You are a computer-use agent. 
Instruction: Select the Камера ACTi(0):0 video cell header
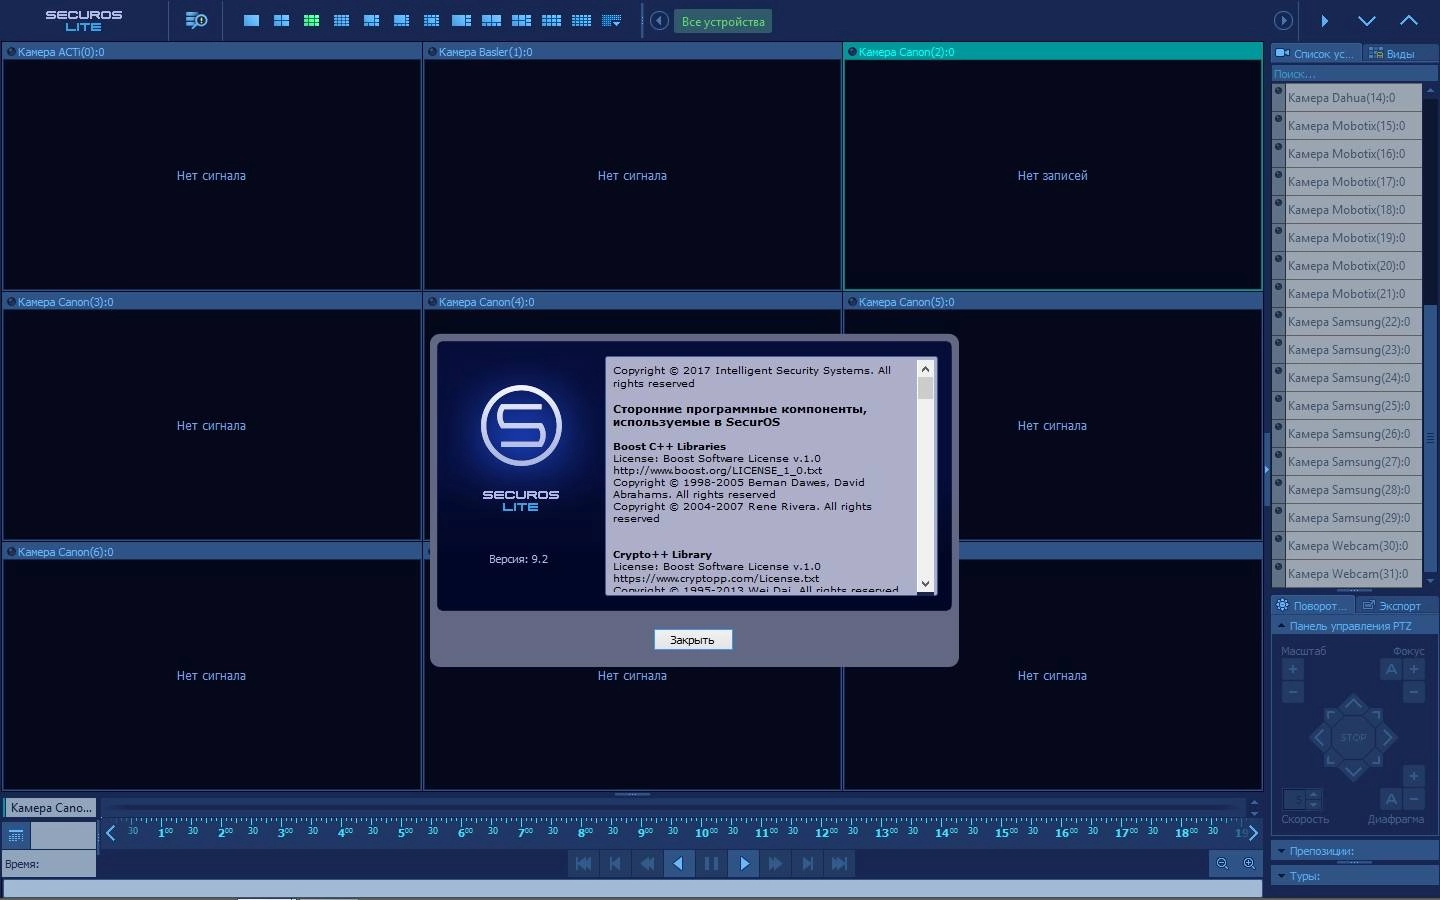[212, 51]
